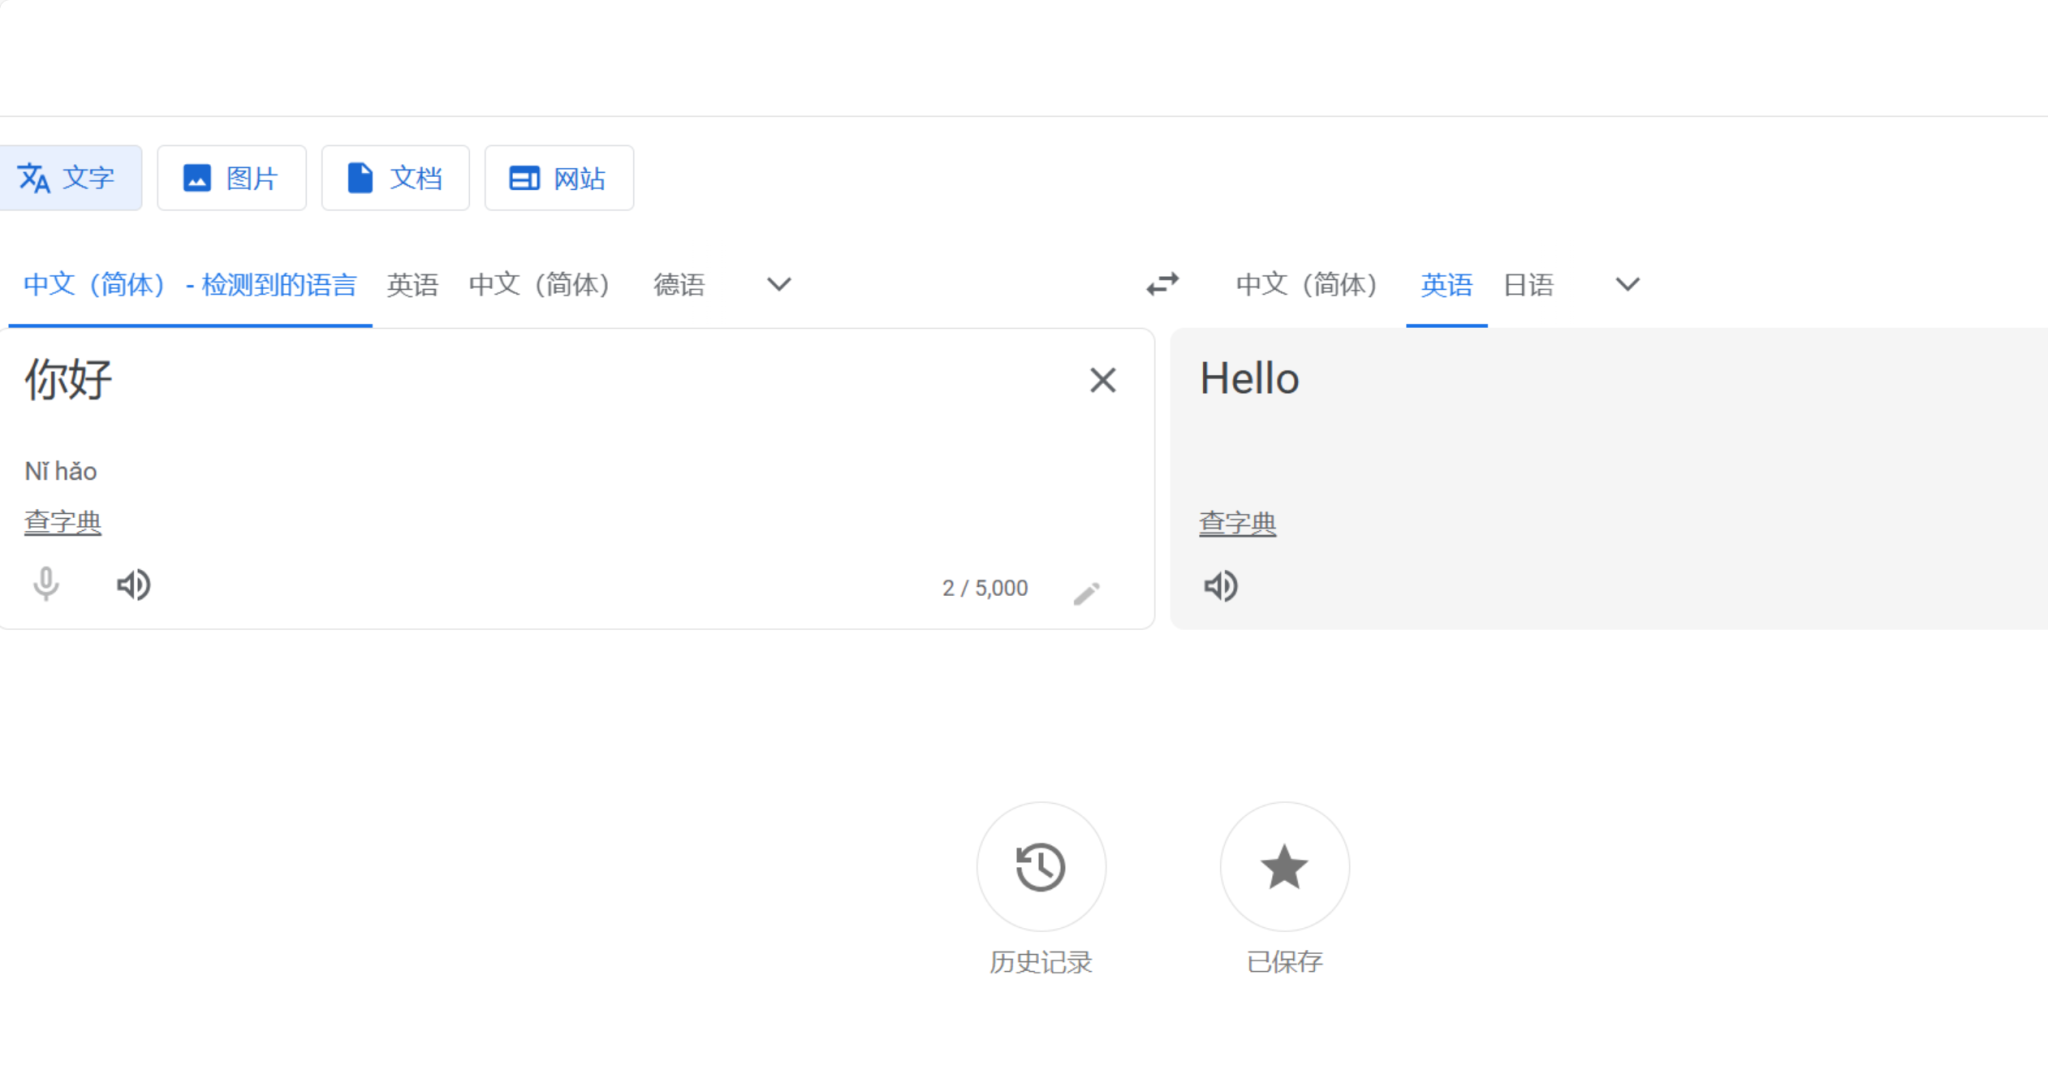Image resolution: width=2048 pixels, height=1092 pixels.
Task: Choose 德语 as source language
Action: [679, 285]
